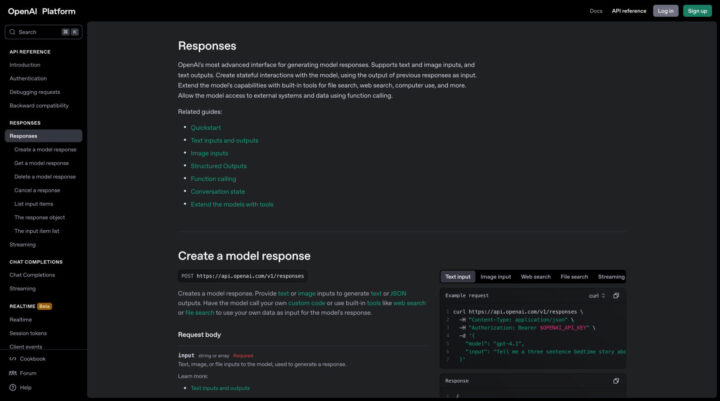The width and height of the screenshot is (720, 401).
Task: Open Docs in the top navigation
Action: point(596,11)
